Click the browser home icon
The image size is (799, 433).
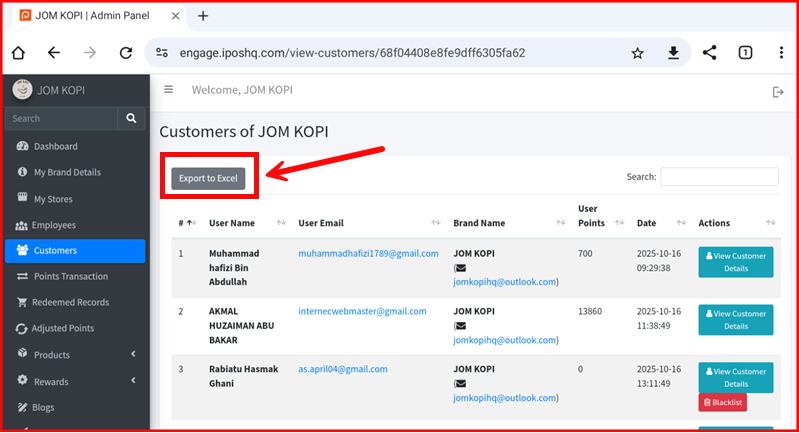[18, 53]
